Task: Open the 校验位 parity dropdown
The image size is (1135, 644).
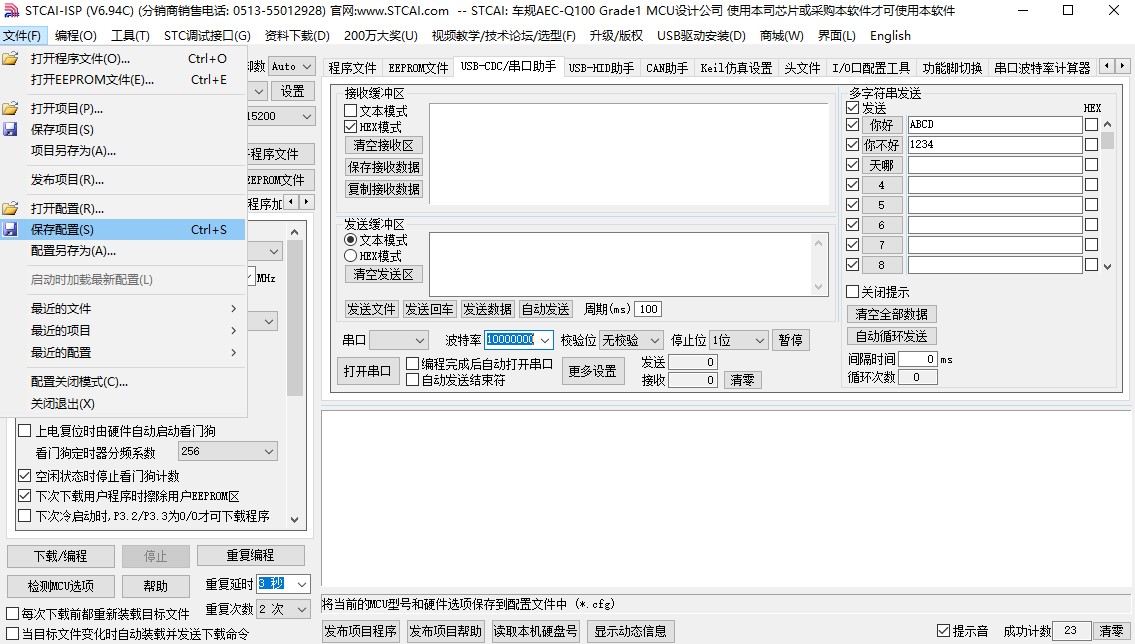Action: coord(630,340)
